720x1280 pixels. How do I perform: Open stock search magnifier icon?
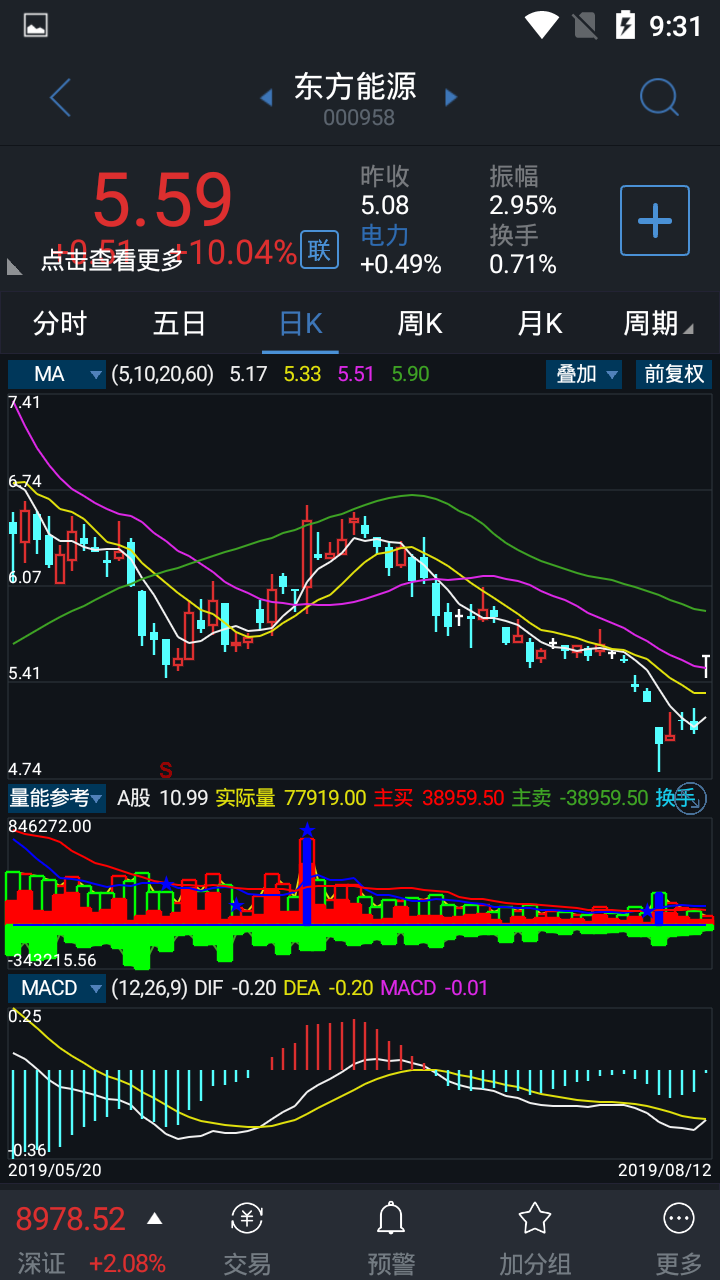[x=659, y=98]
